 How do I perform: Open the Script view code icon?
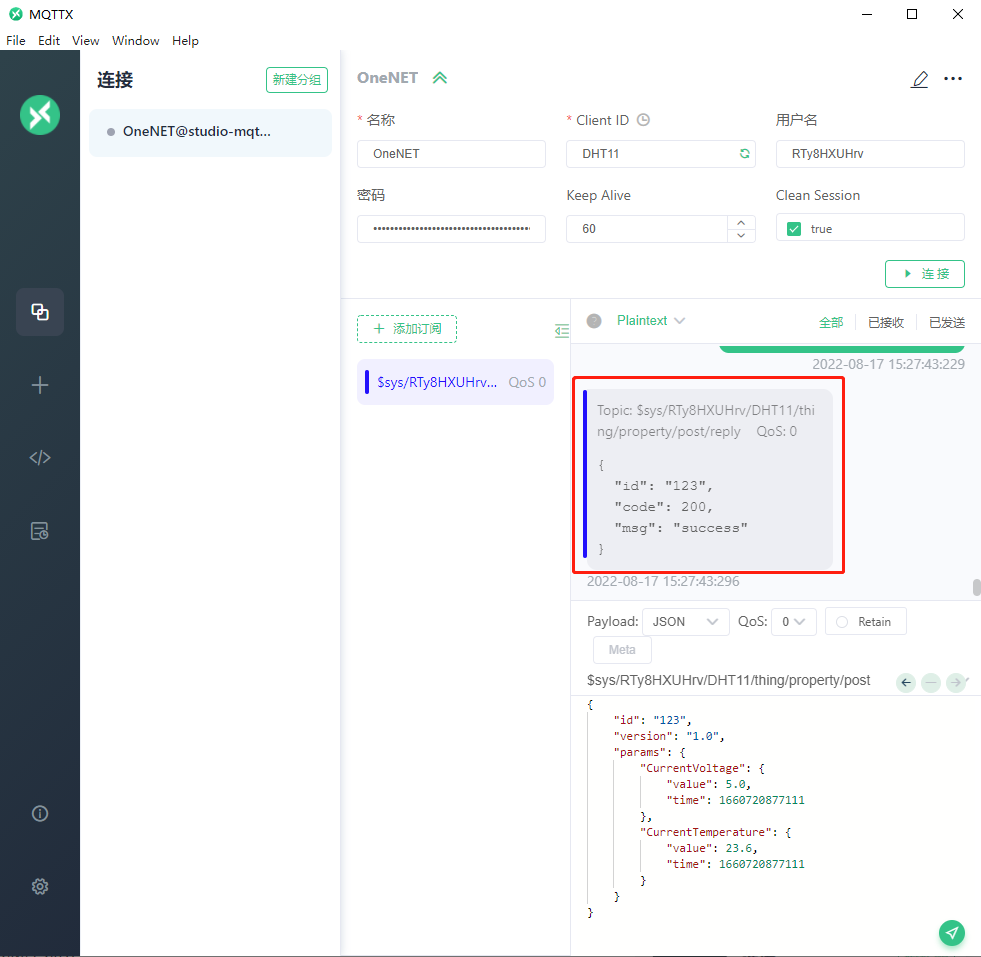point(40,458)
